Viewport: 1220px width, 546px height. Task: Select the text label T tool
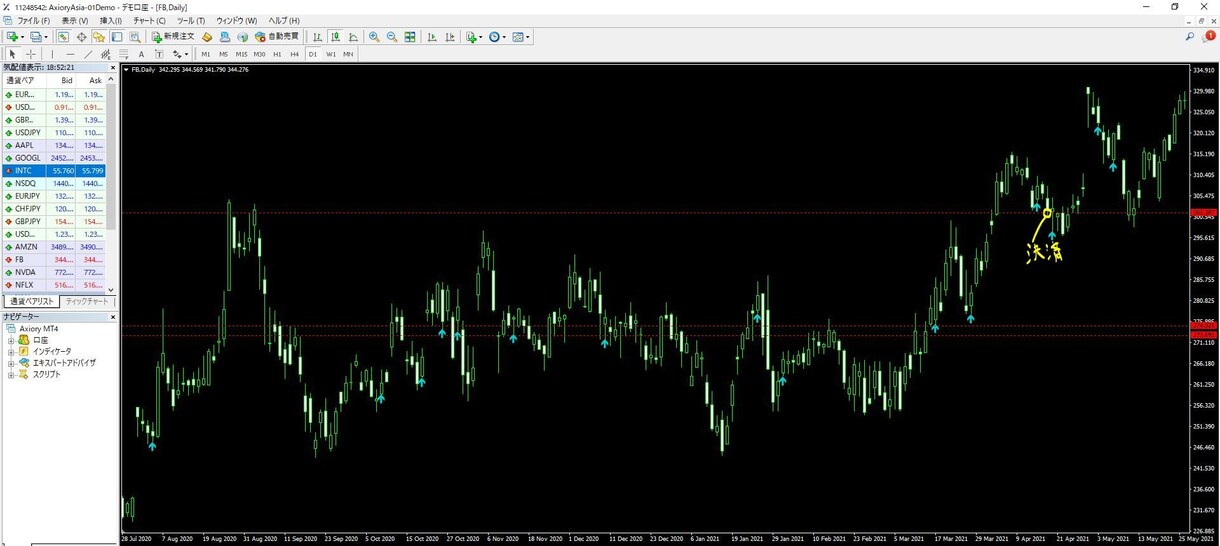159,54
